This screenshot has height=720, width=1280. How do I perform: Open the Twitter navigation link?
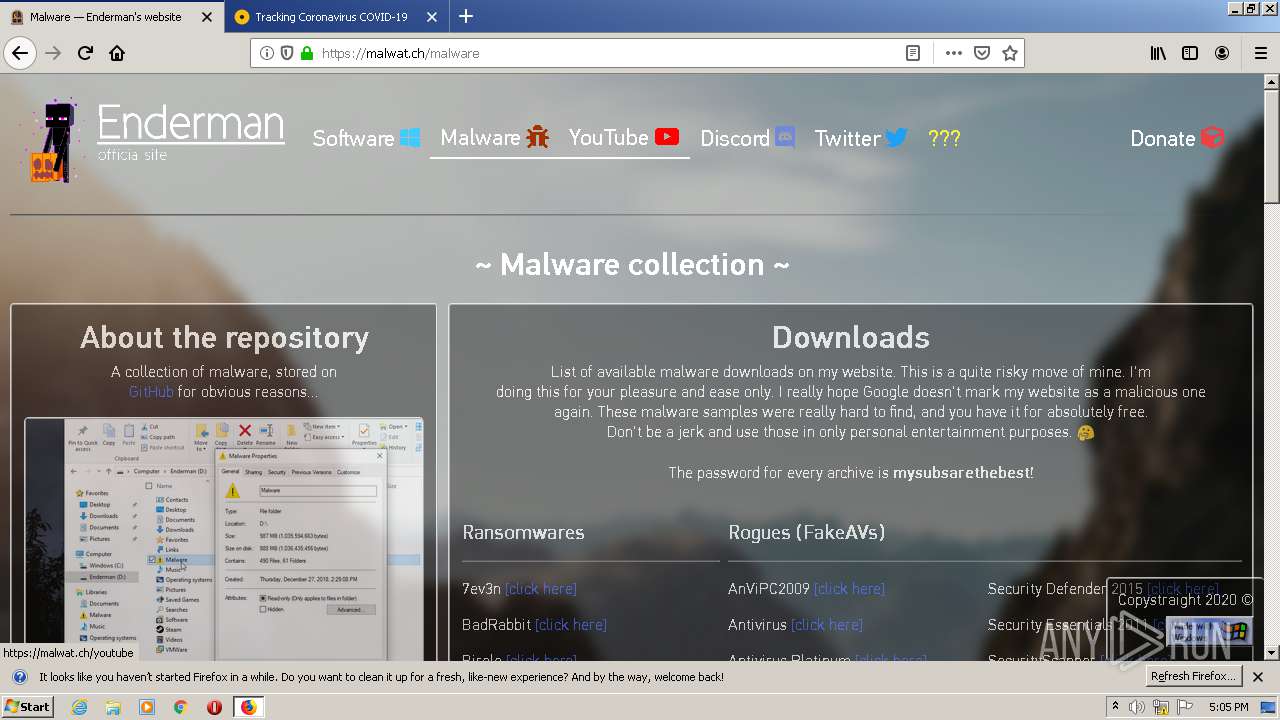point(861,138)
